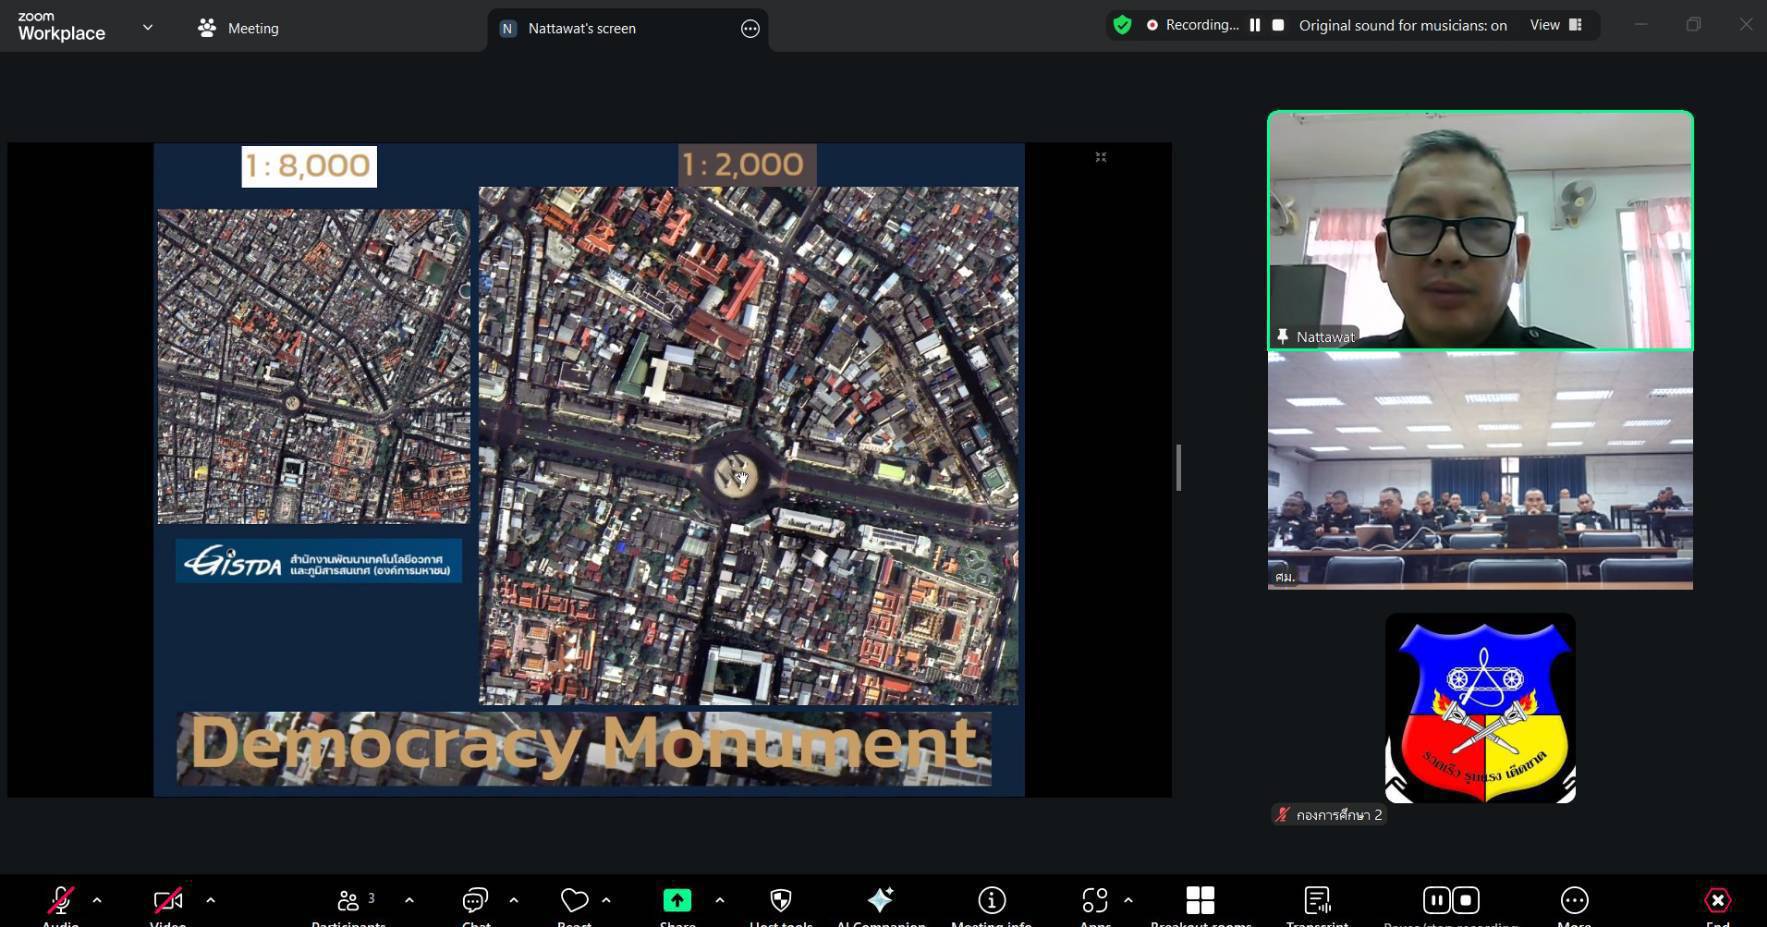Unmute the microphone Audio button
Screen dimensions: 1767x927
(x=60, y=902)
